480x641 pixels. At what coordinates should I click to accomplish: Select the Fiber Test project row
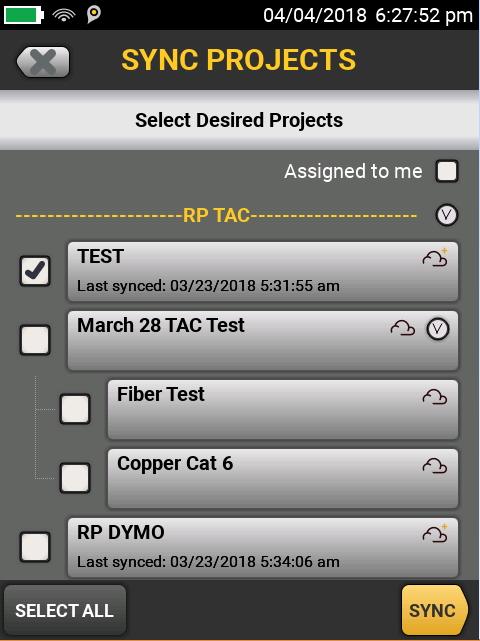[283, 410]
